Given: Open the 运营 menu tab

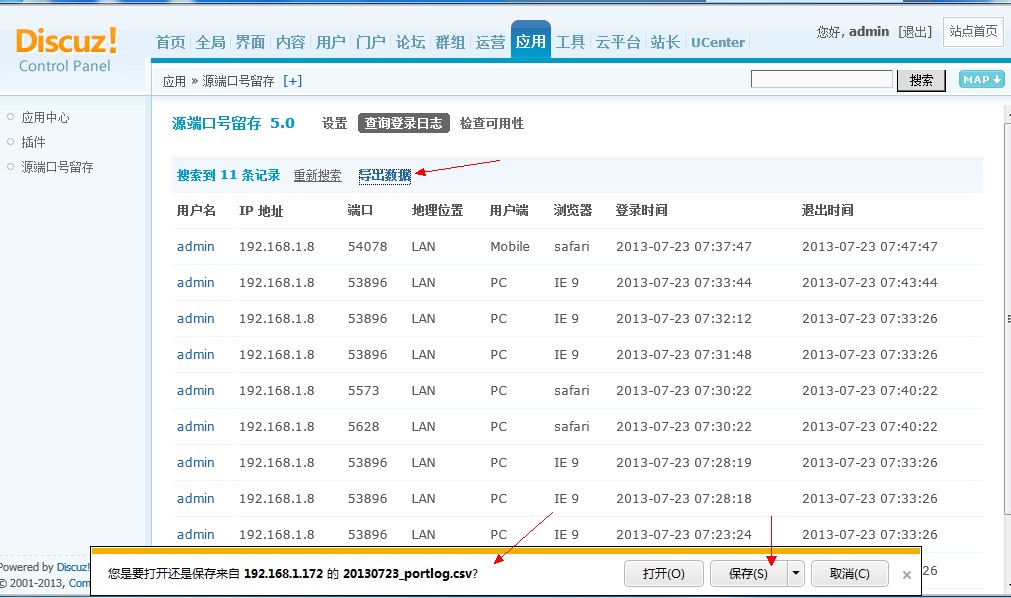Looking at the screenshot, I should pyautogui.click(x=491, y=43).
